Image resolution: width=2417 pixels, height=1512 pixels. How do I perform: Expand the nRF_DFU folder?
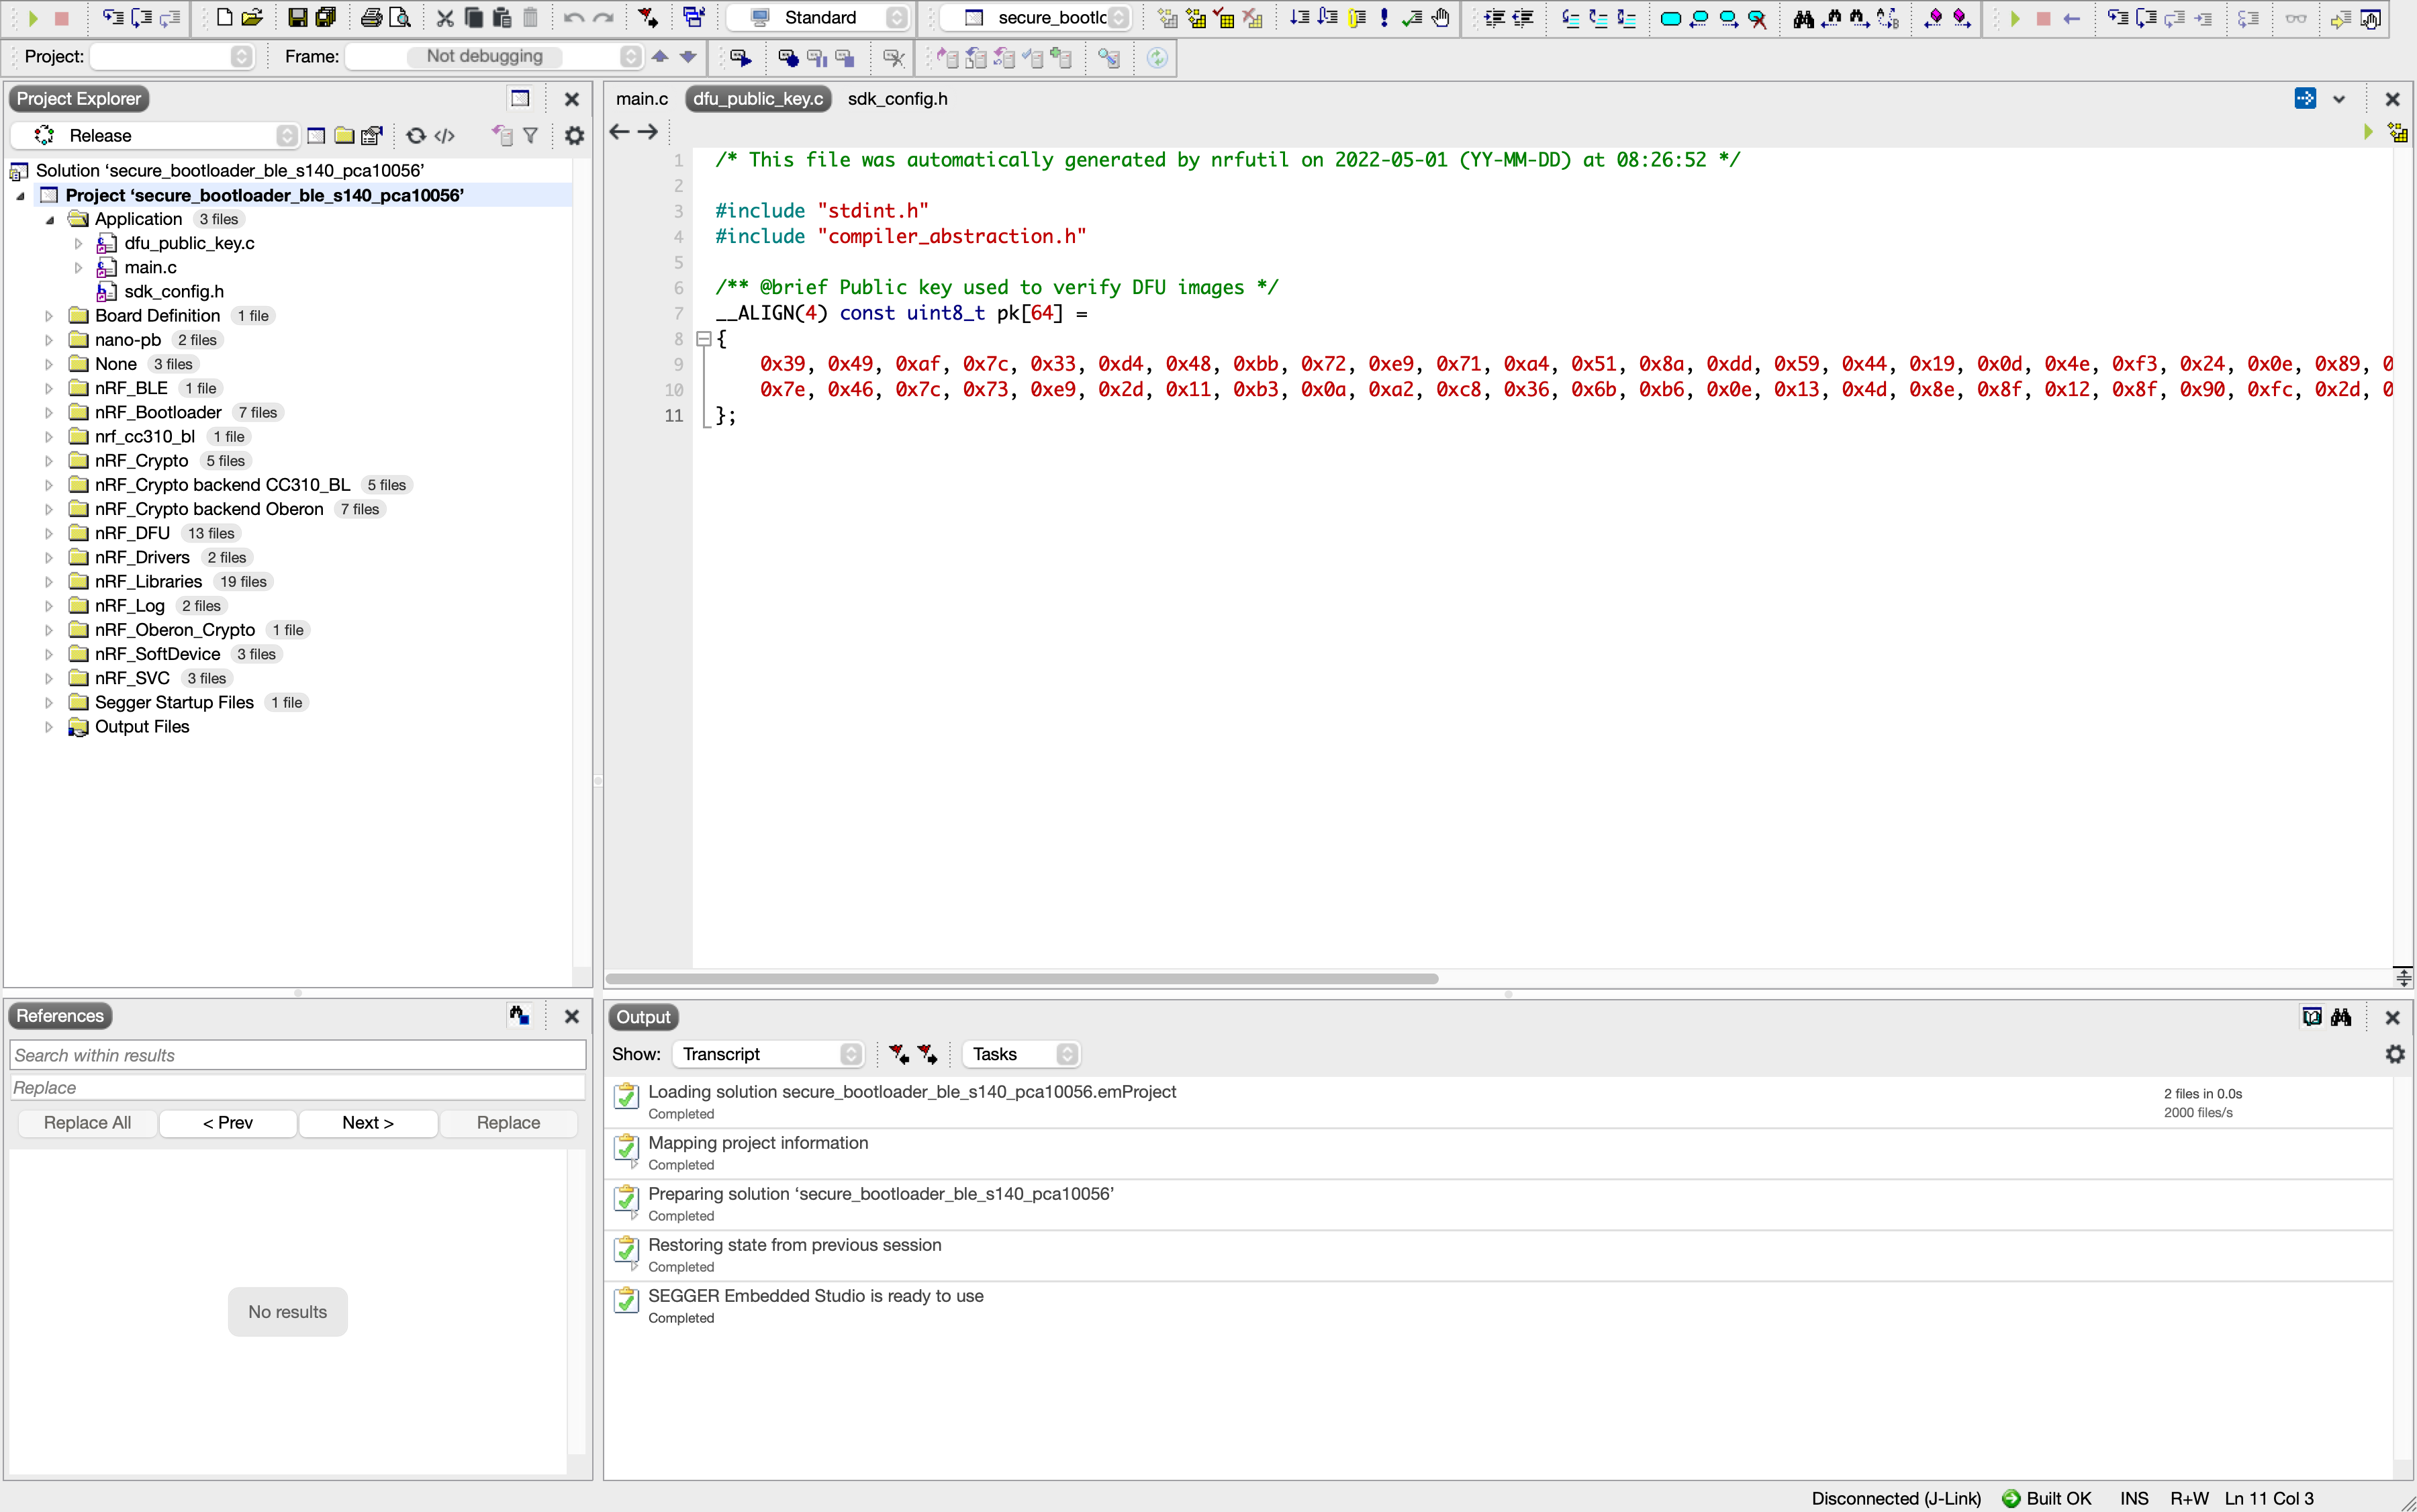48,532
